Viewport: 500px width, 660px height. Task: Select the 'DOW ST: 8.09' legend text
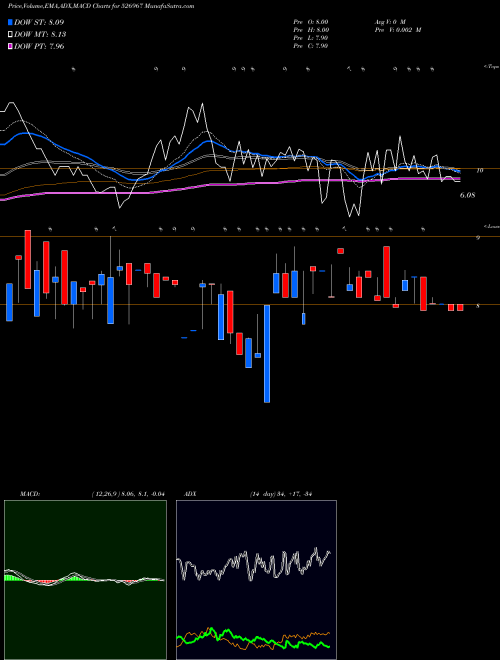click(x=39, y=22)
